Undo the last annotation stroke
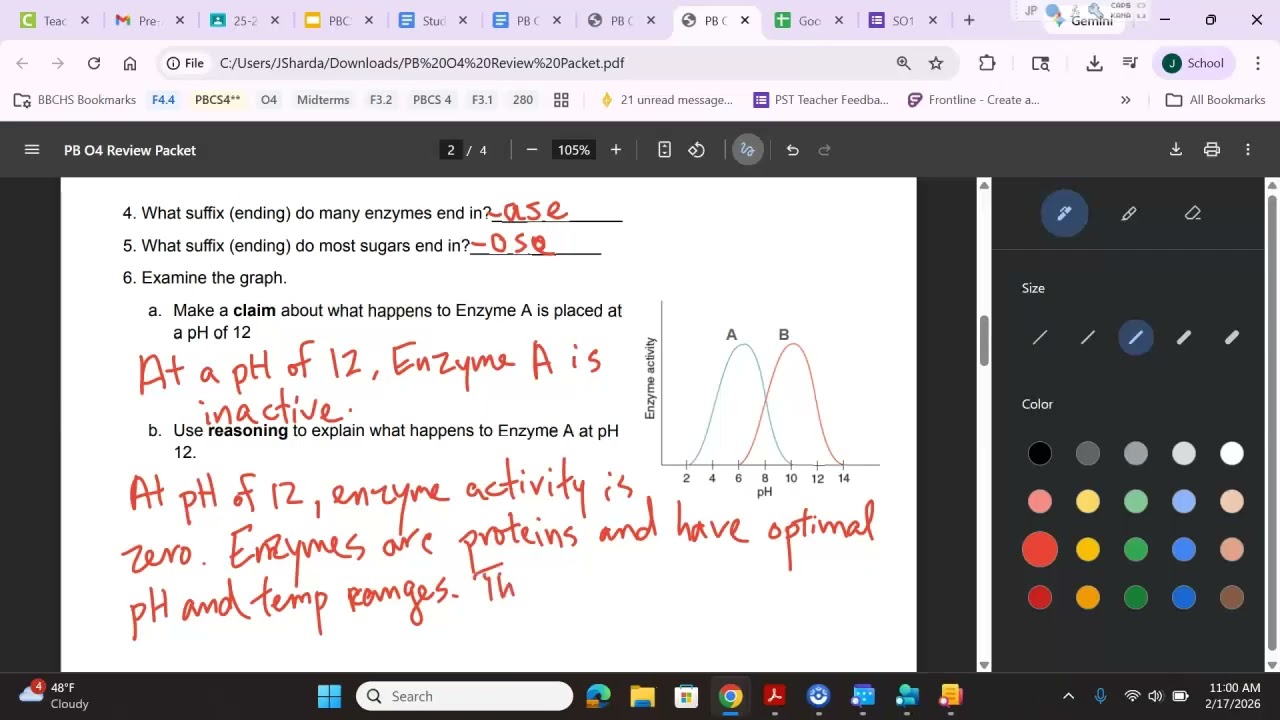This screenshot has width=1280, height=720. pyautogui.click(x=792, y=150)
